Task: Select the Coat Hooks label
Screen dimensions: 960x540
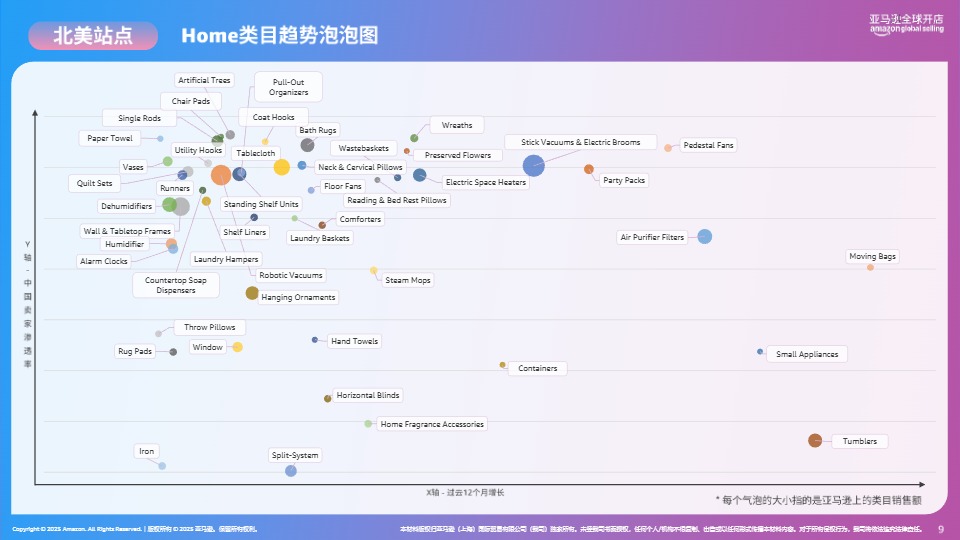Action: 273,117
